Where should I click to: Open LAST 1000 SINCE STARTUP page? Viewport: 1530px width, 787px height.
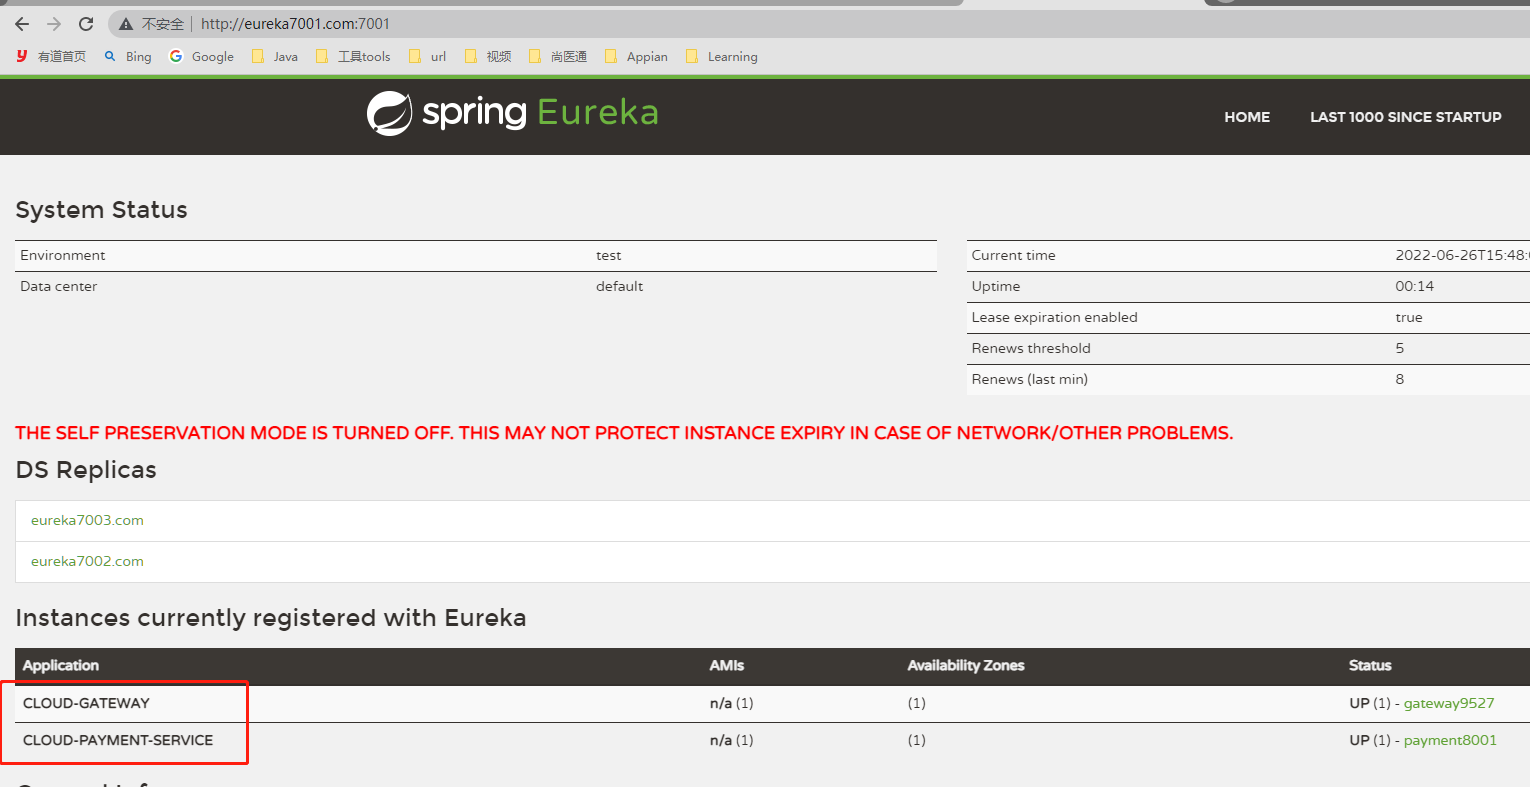click(1406, 117)
